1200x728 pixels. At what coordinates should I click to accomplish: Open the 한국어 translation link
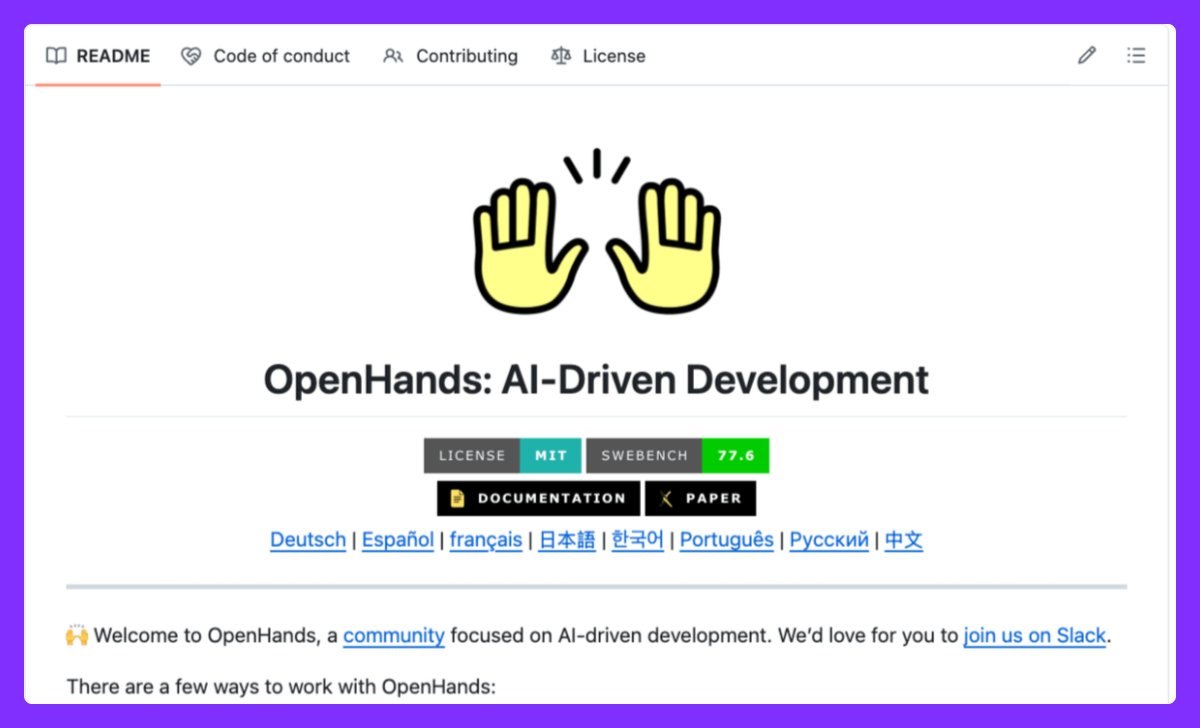pyautogui.click(x=638, y=540)
